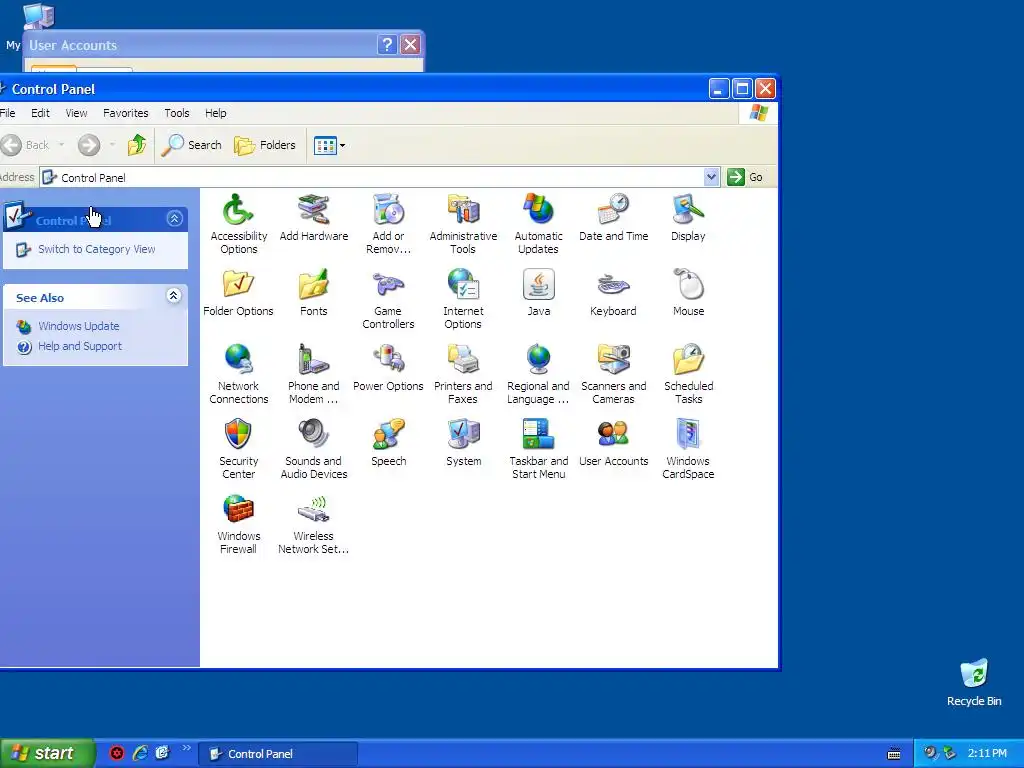Click the red Quick Launch icon
This screenshot has width=1024, height=768.
116,753
